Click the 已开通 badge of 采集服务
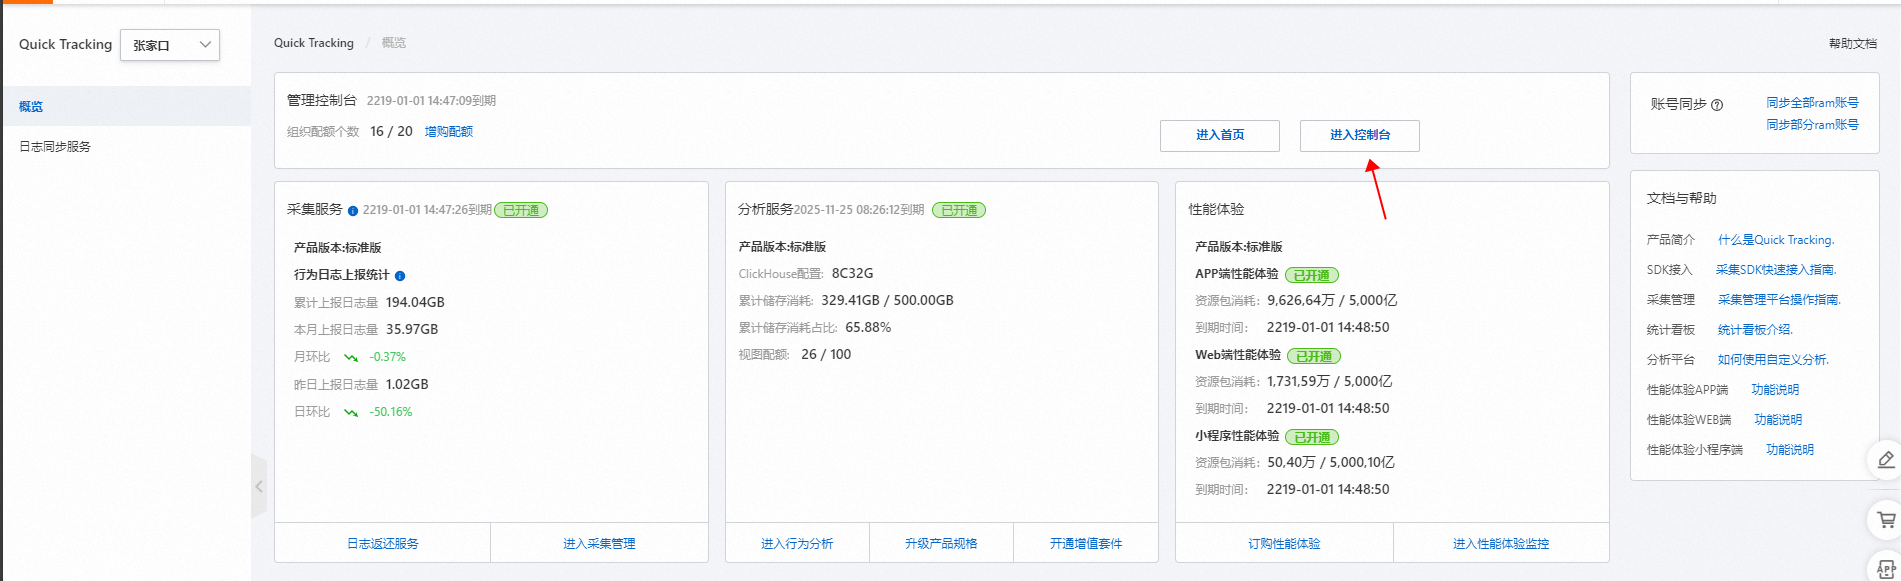Screen dimensions: 1901x581 click(x=521, y=210)
